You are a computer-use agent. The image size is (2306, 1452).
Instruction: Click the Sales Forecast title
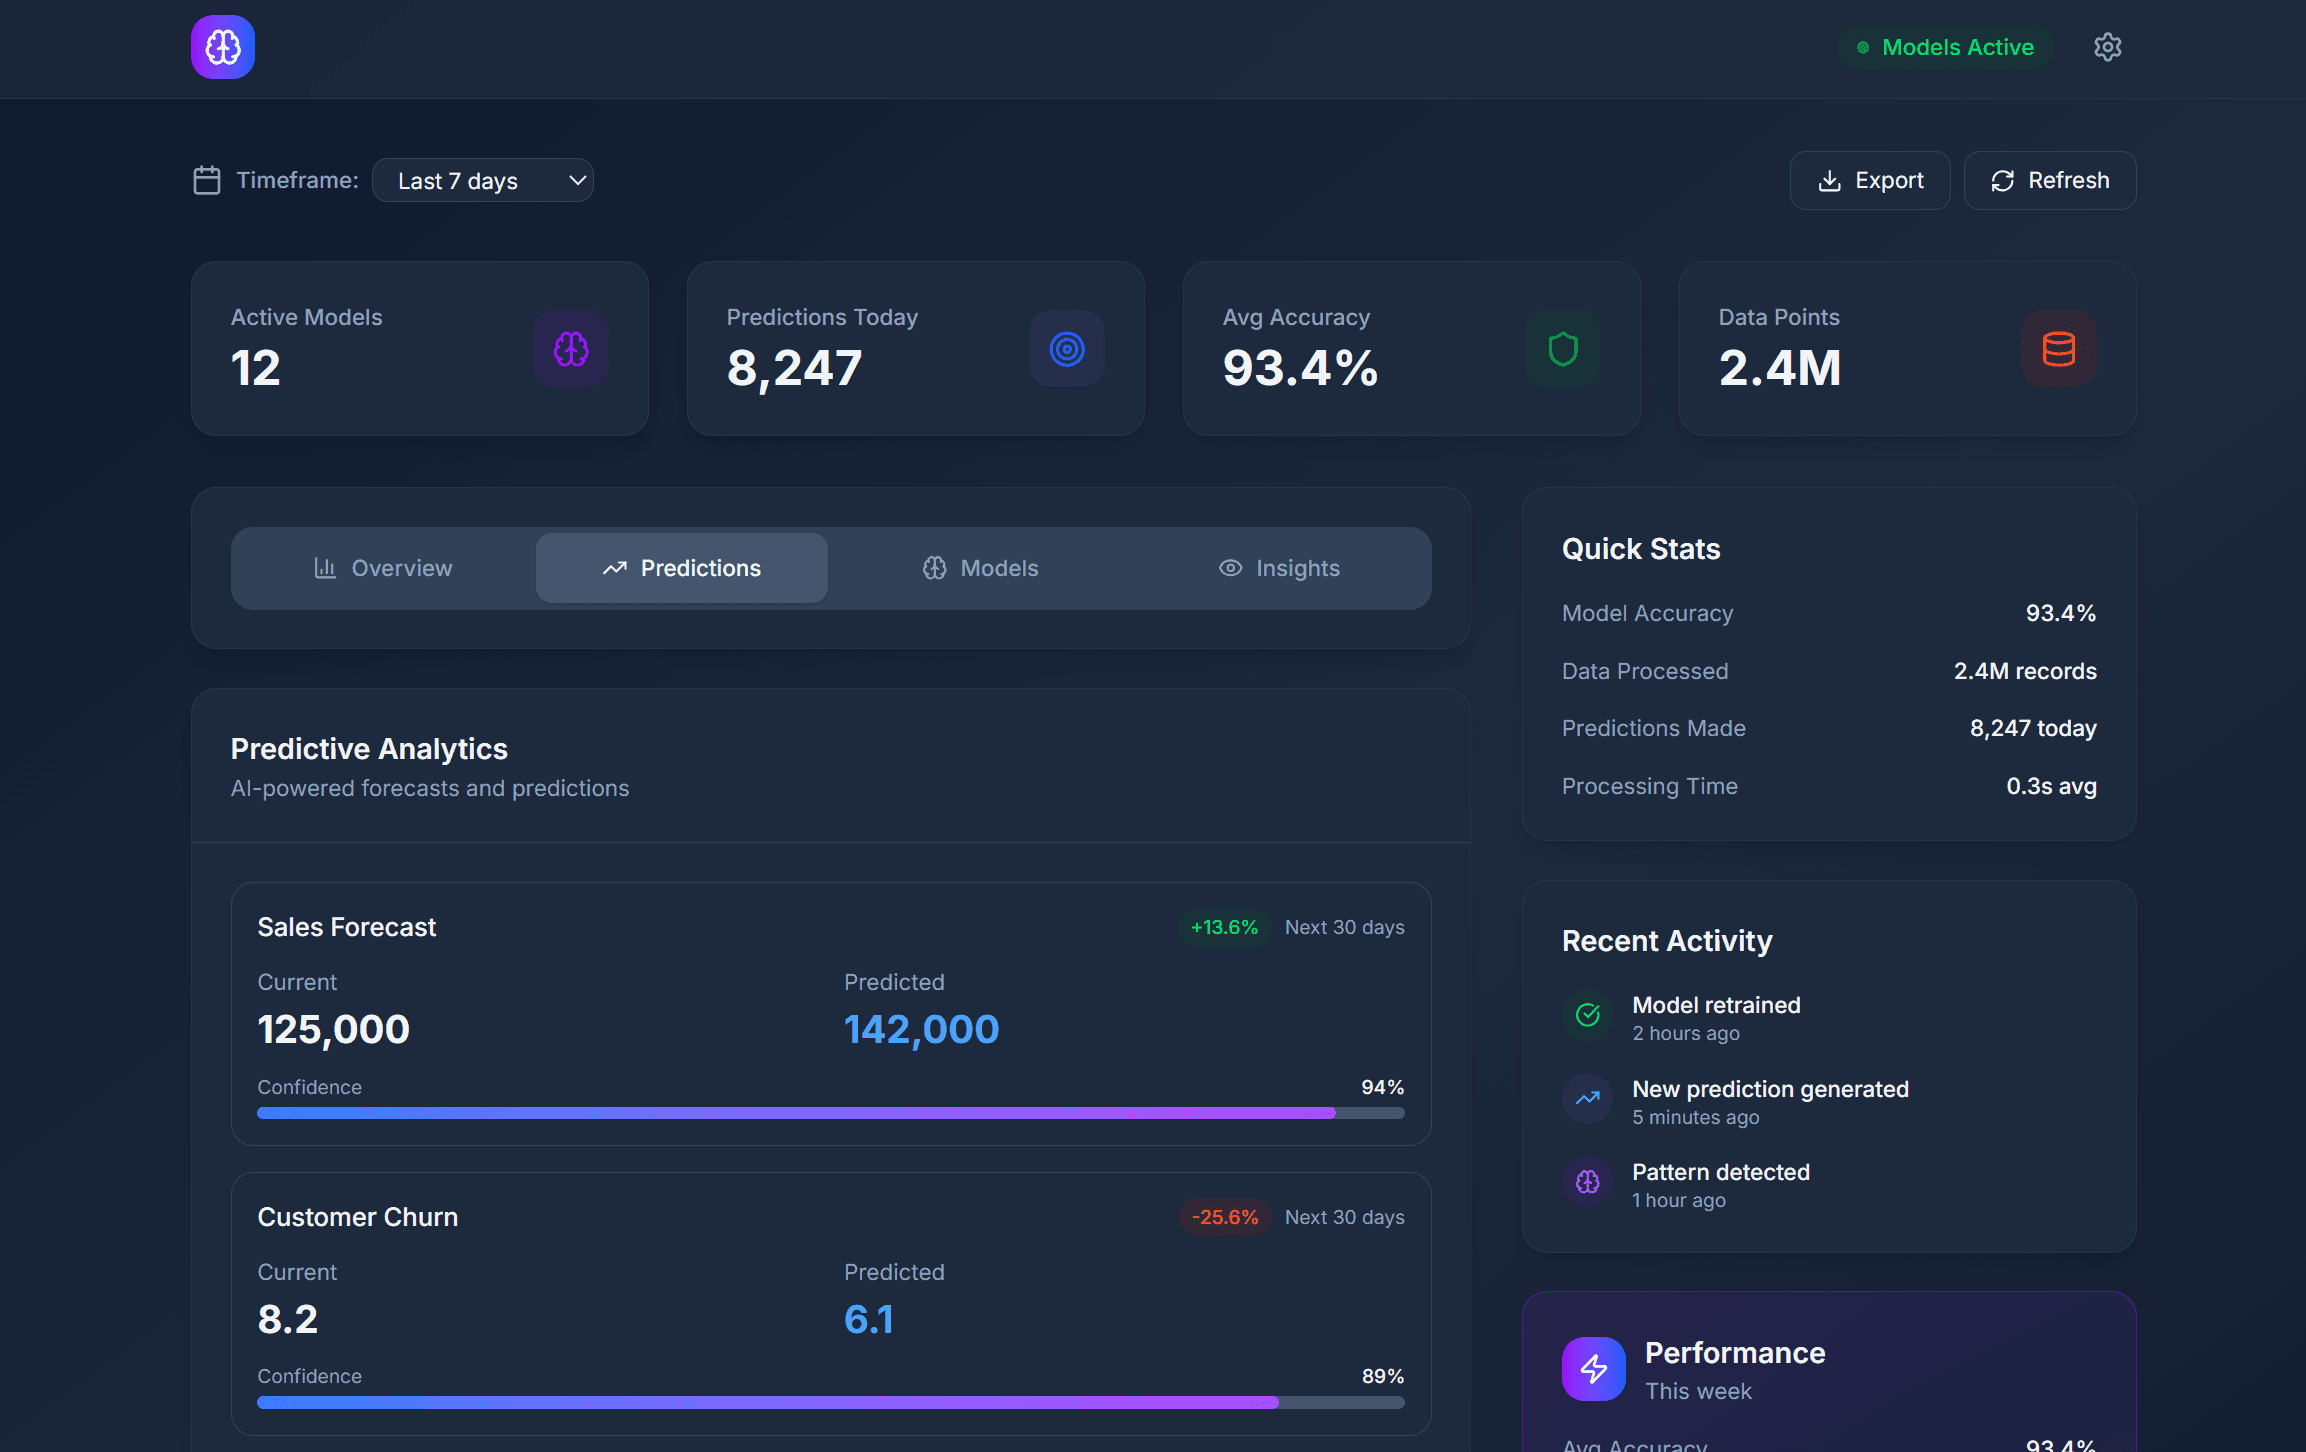[x=347, y=927]
